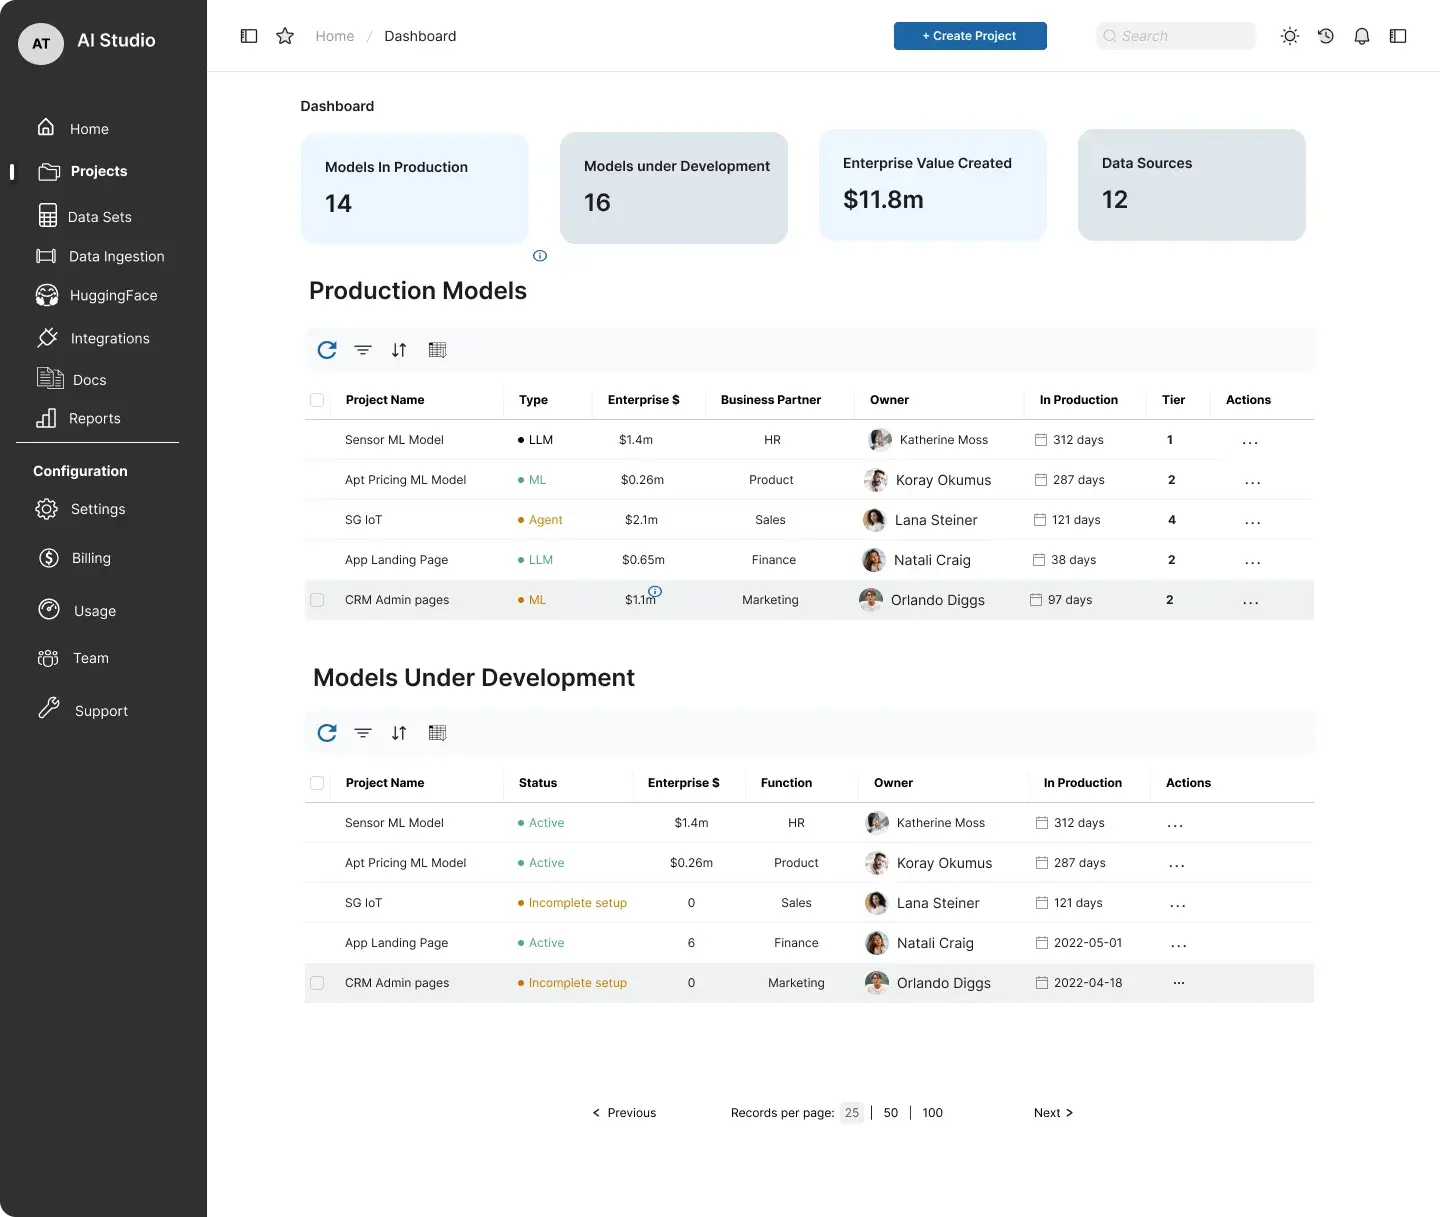Go to Next page of records

coord(1053,1113)
